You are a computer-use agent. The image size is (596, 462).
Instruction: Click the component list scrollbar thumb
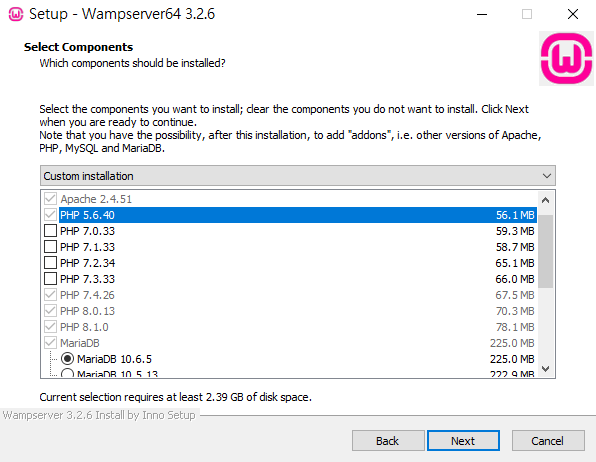point(545,251)
